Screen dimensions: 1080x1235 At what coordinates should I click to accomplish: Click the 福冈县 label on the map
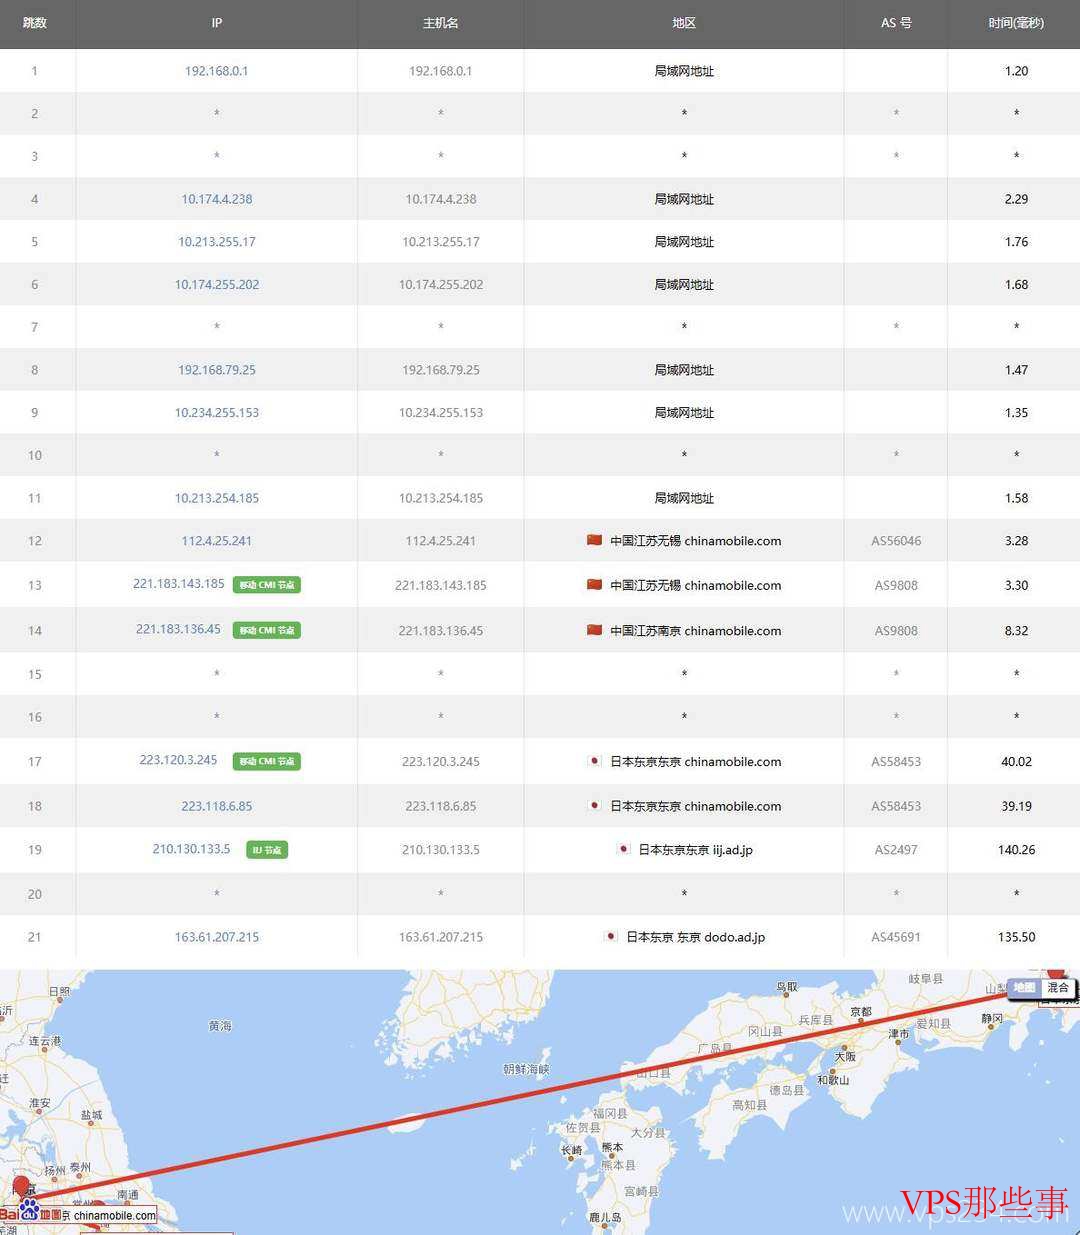(x=610, y=1113)
